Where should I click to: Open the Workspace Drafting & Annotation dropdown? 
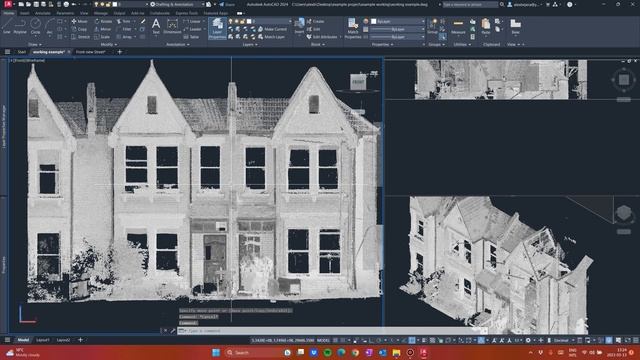[x=177, y=4]
